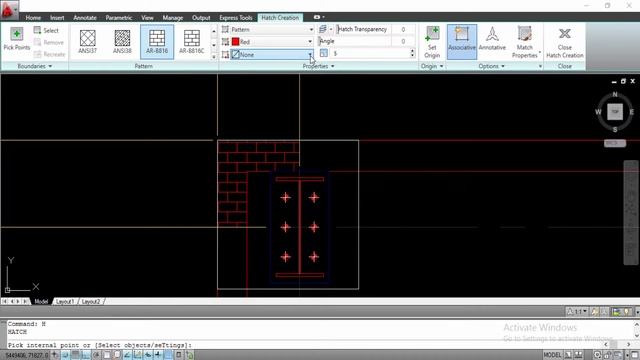Click the red hatch color swatch
This screenshot has height=360, width=640.
[x=236, y=42]
